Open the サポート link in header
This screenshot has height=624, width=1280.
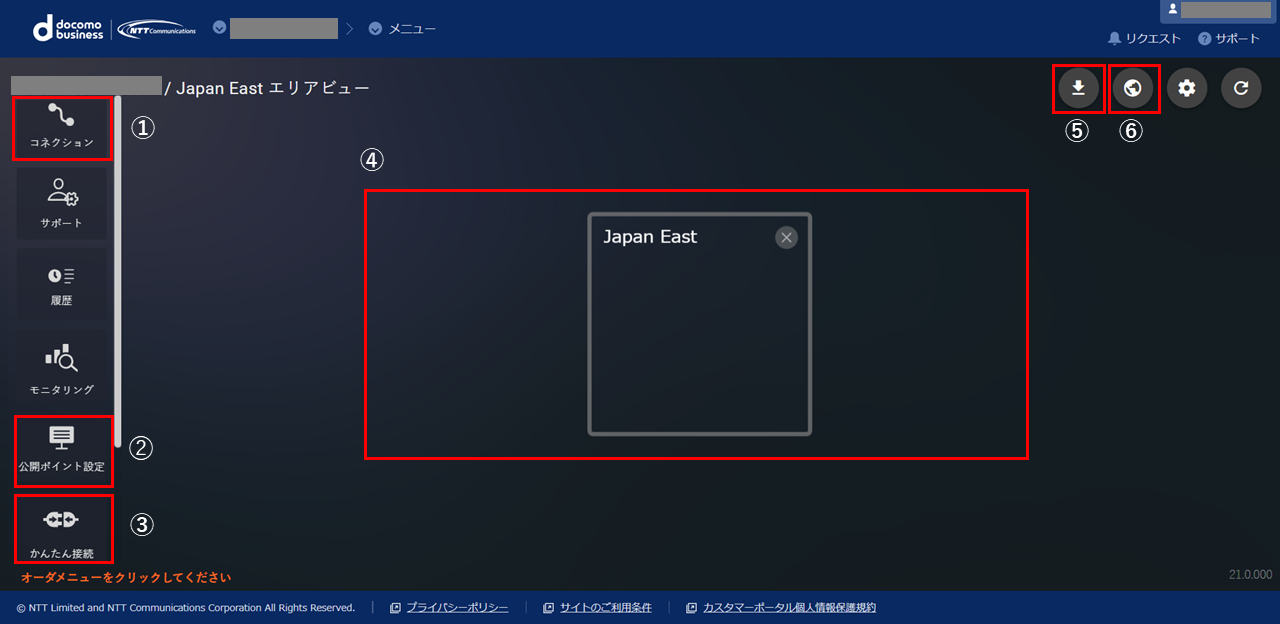tap(1230, 39)
